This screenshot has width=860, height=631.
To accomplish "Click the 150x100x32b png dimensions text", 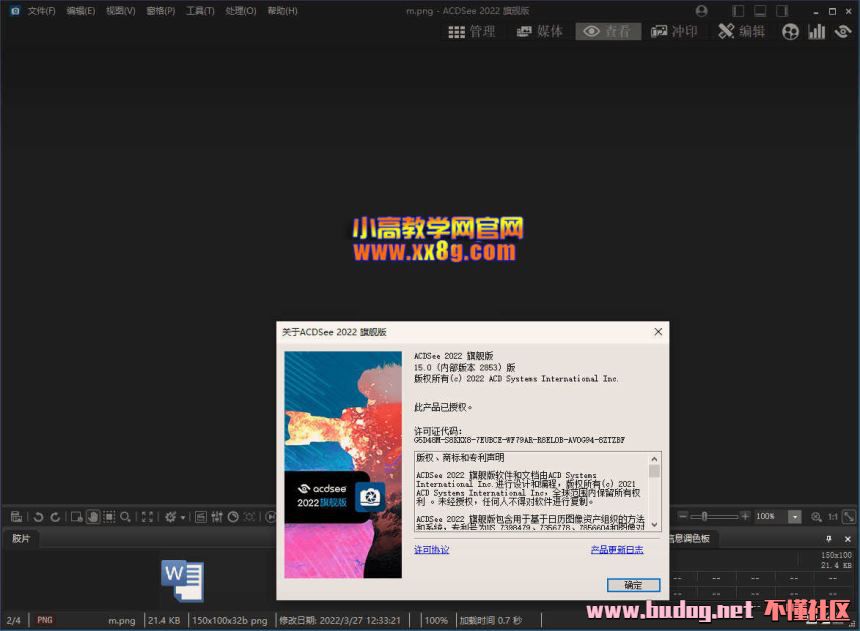I will coord(230,621).
